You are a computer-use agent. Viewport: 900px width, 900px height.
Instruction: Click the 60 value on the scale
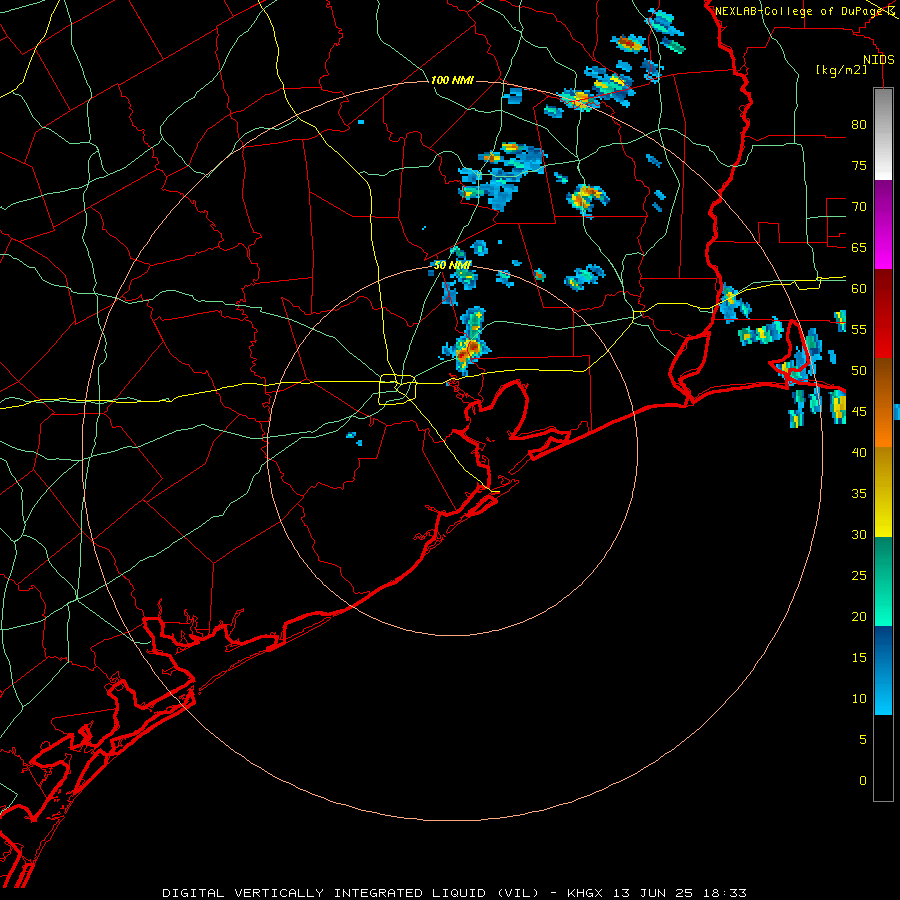859,289
